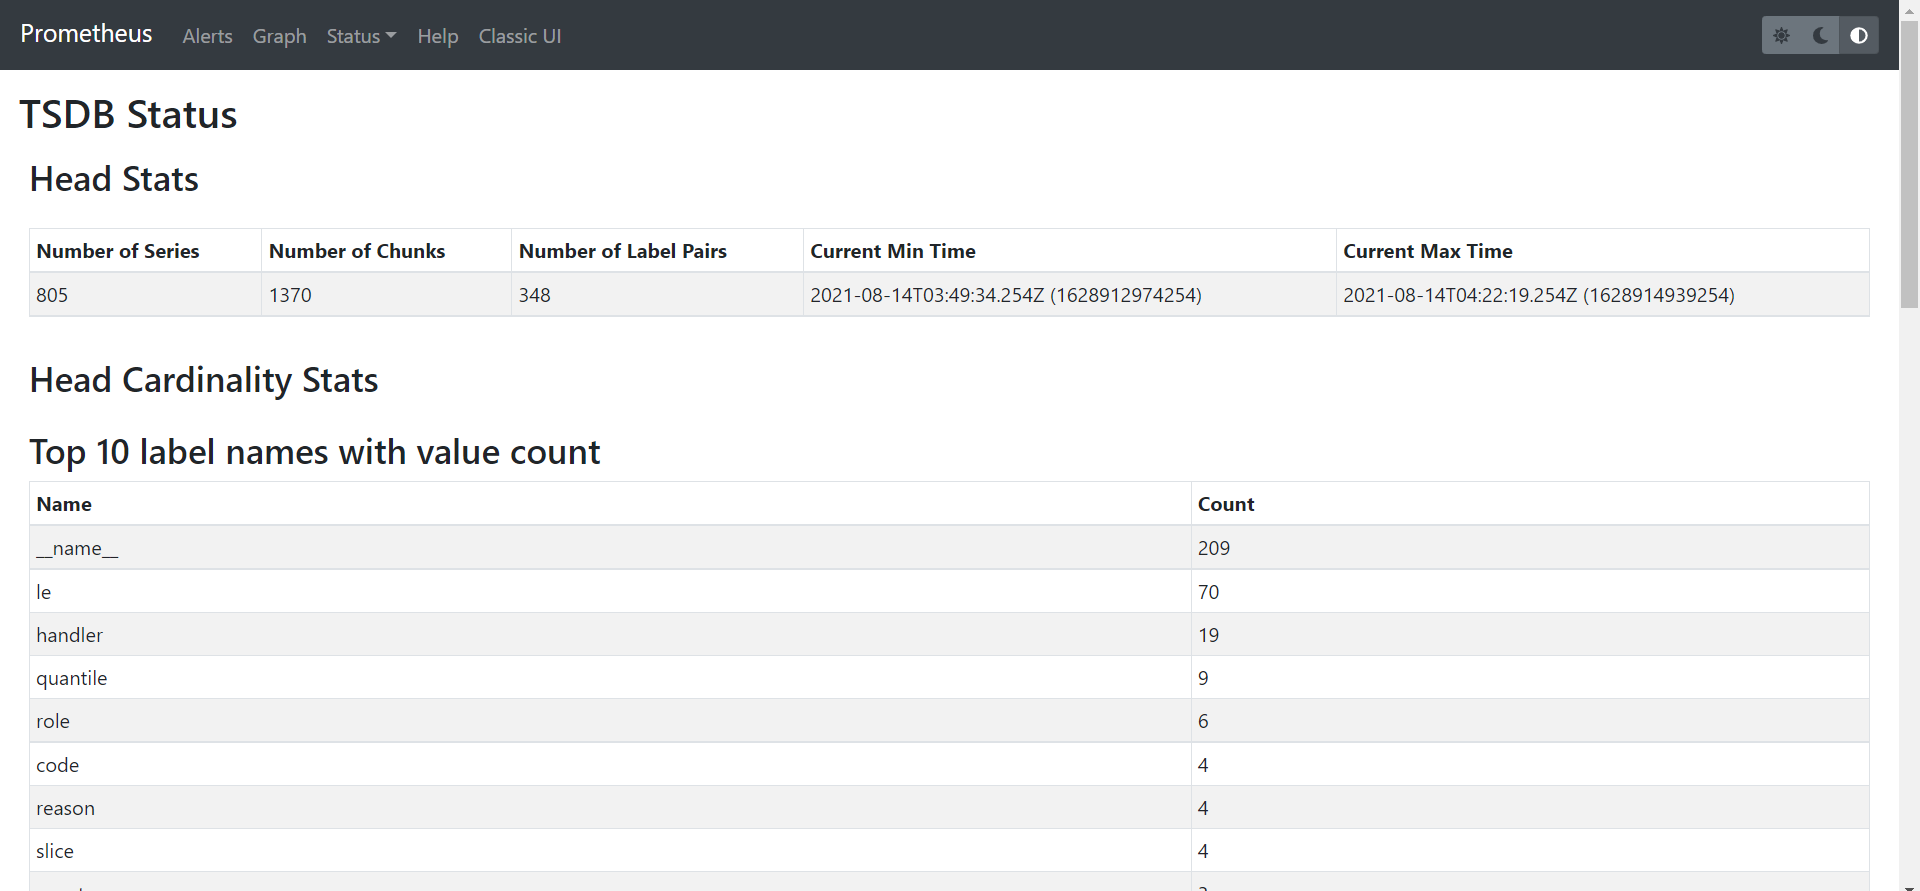Go to the Alerts page
Image resolution: width=1920 pixels, height=891 pixels.
207,36
